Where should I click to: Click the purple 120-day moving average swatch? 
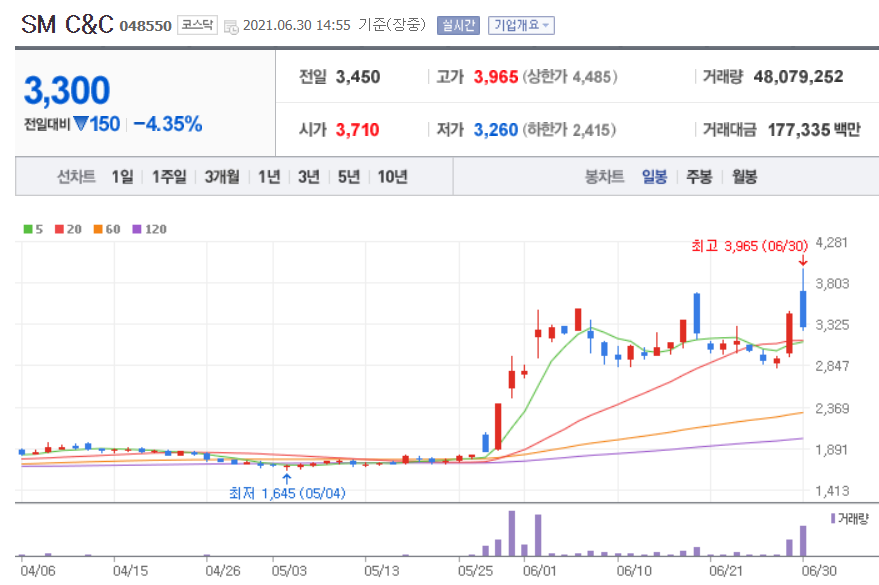tap(137, 229)
